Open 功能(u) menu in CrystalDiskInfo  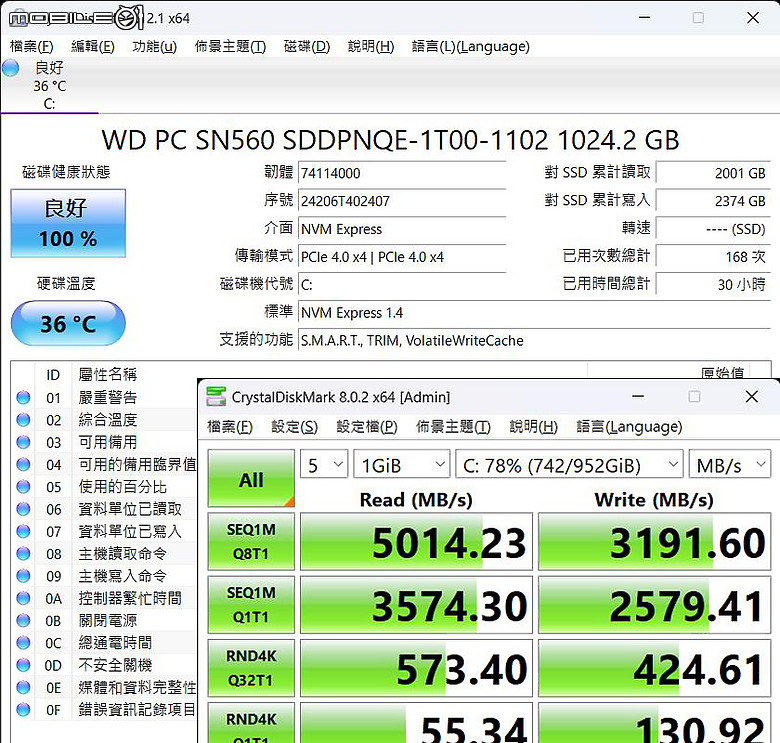(154, 47)
